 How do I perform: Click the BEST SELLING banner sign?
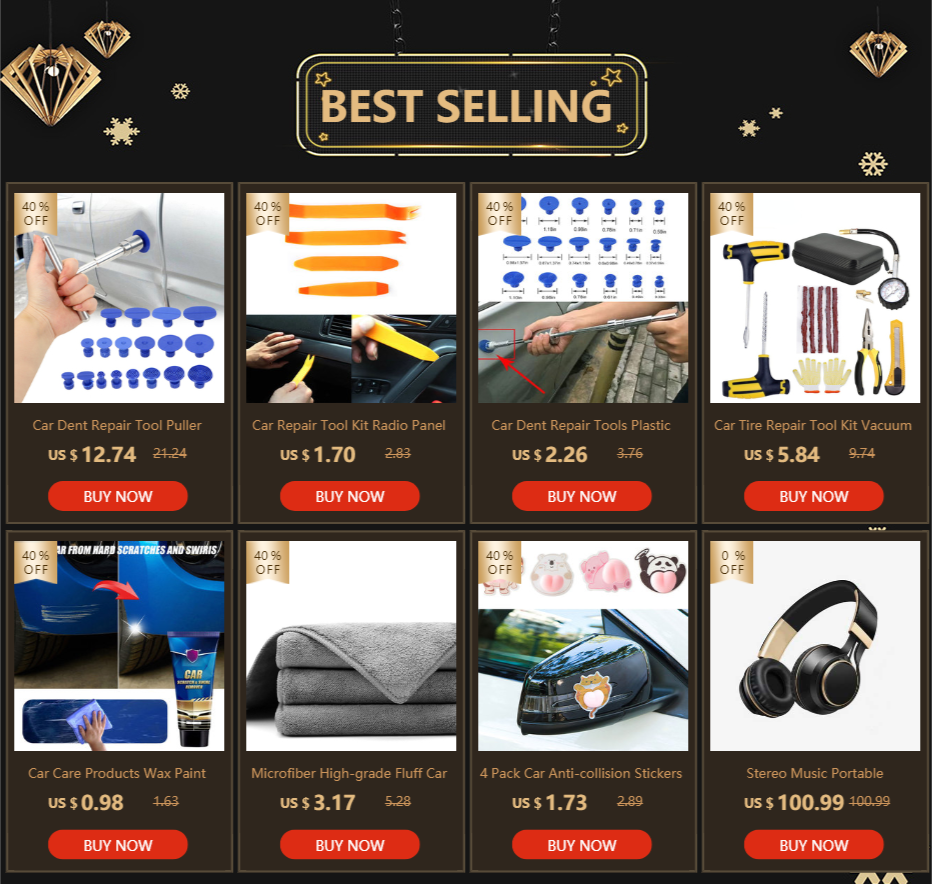click(471, 105)
